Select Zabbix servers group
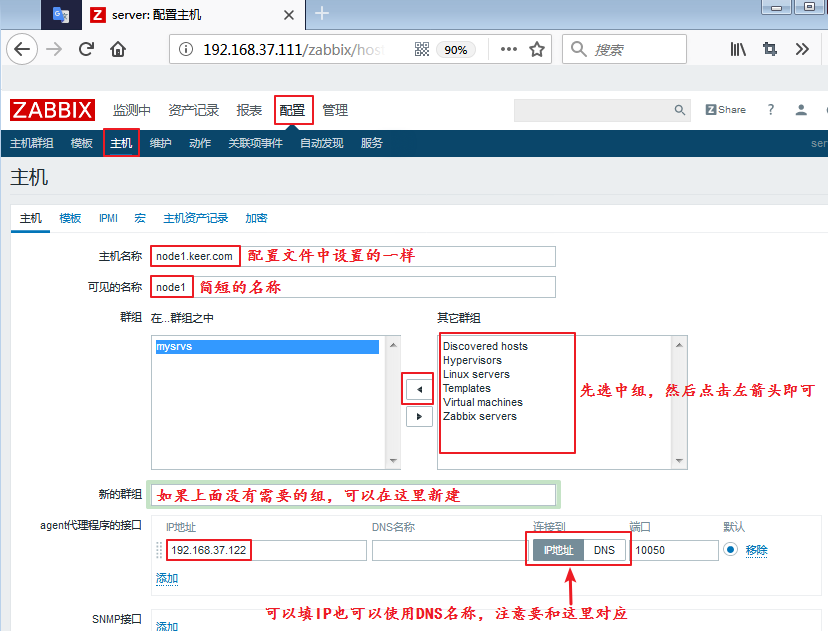Screen dimensions: 828x631 tap(479, 416)
